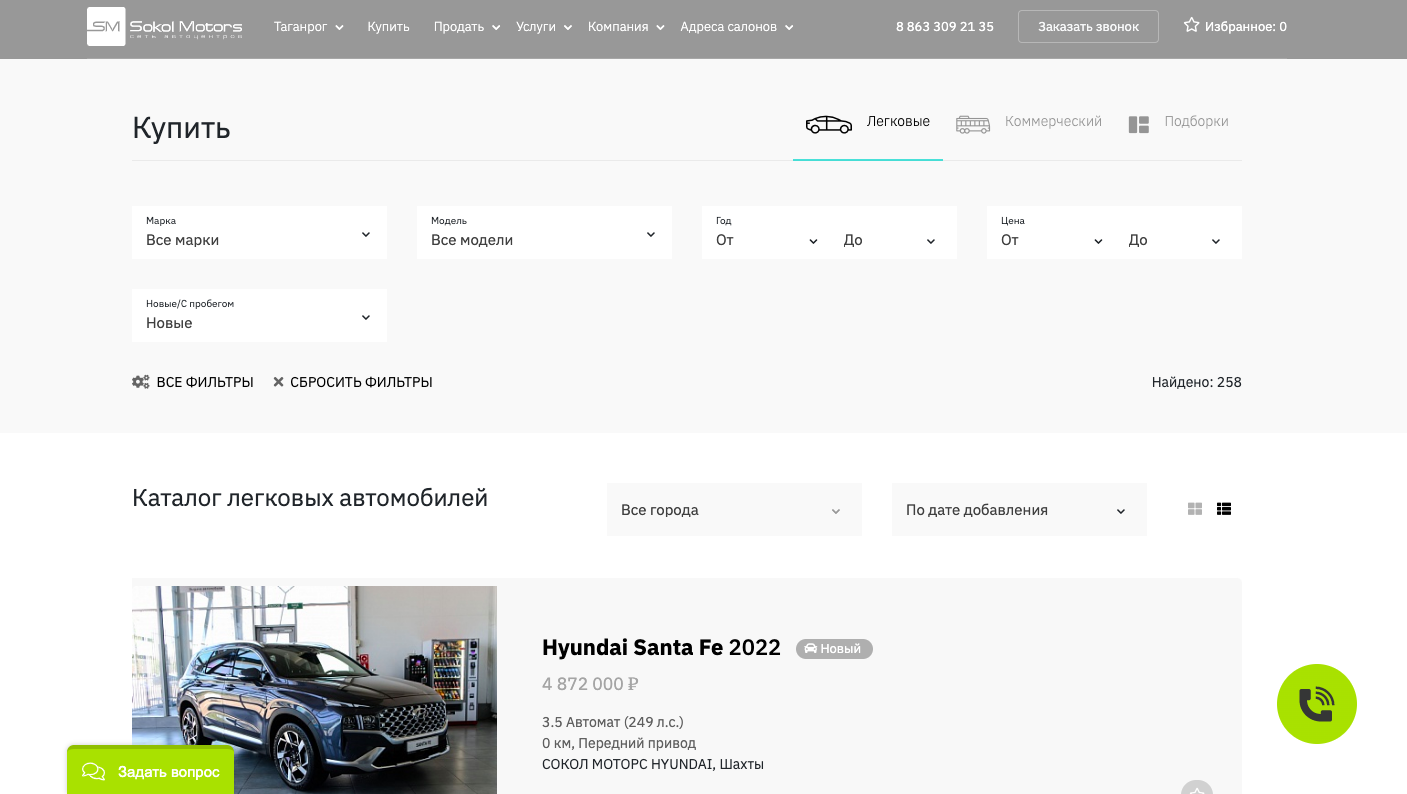
Task: Expand the Адреса салонов menu
Action: coord(737,27)
